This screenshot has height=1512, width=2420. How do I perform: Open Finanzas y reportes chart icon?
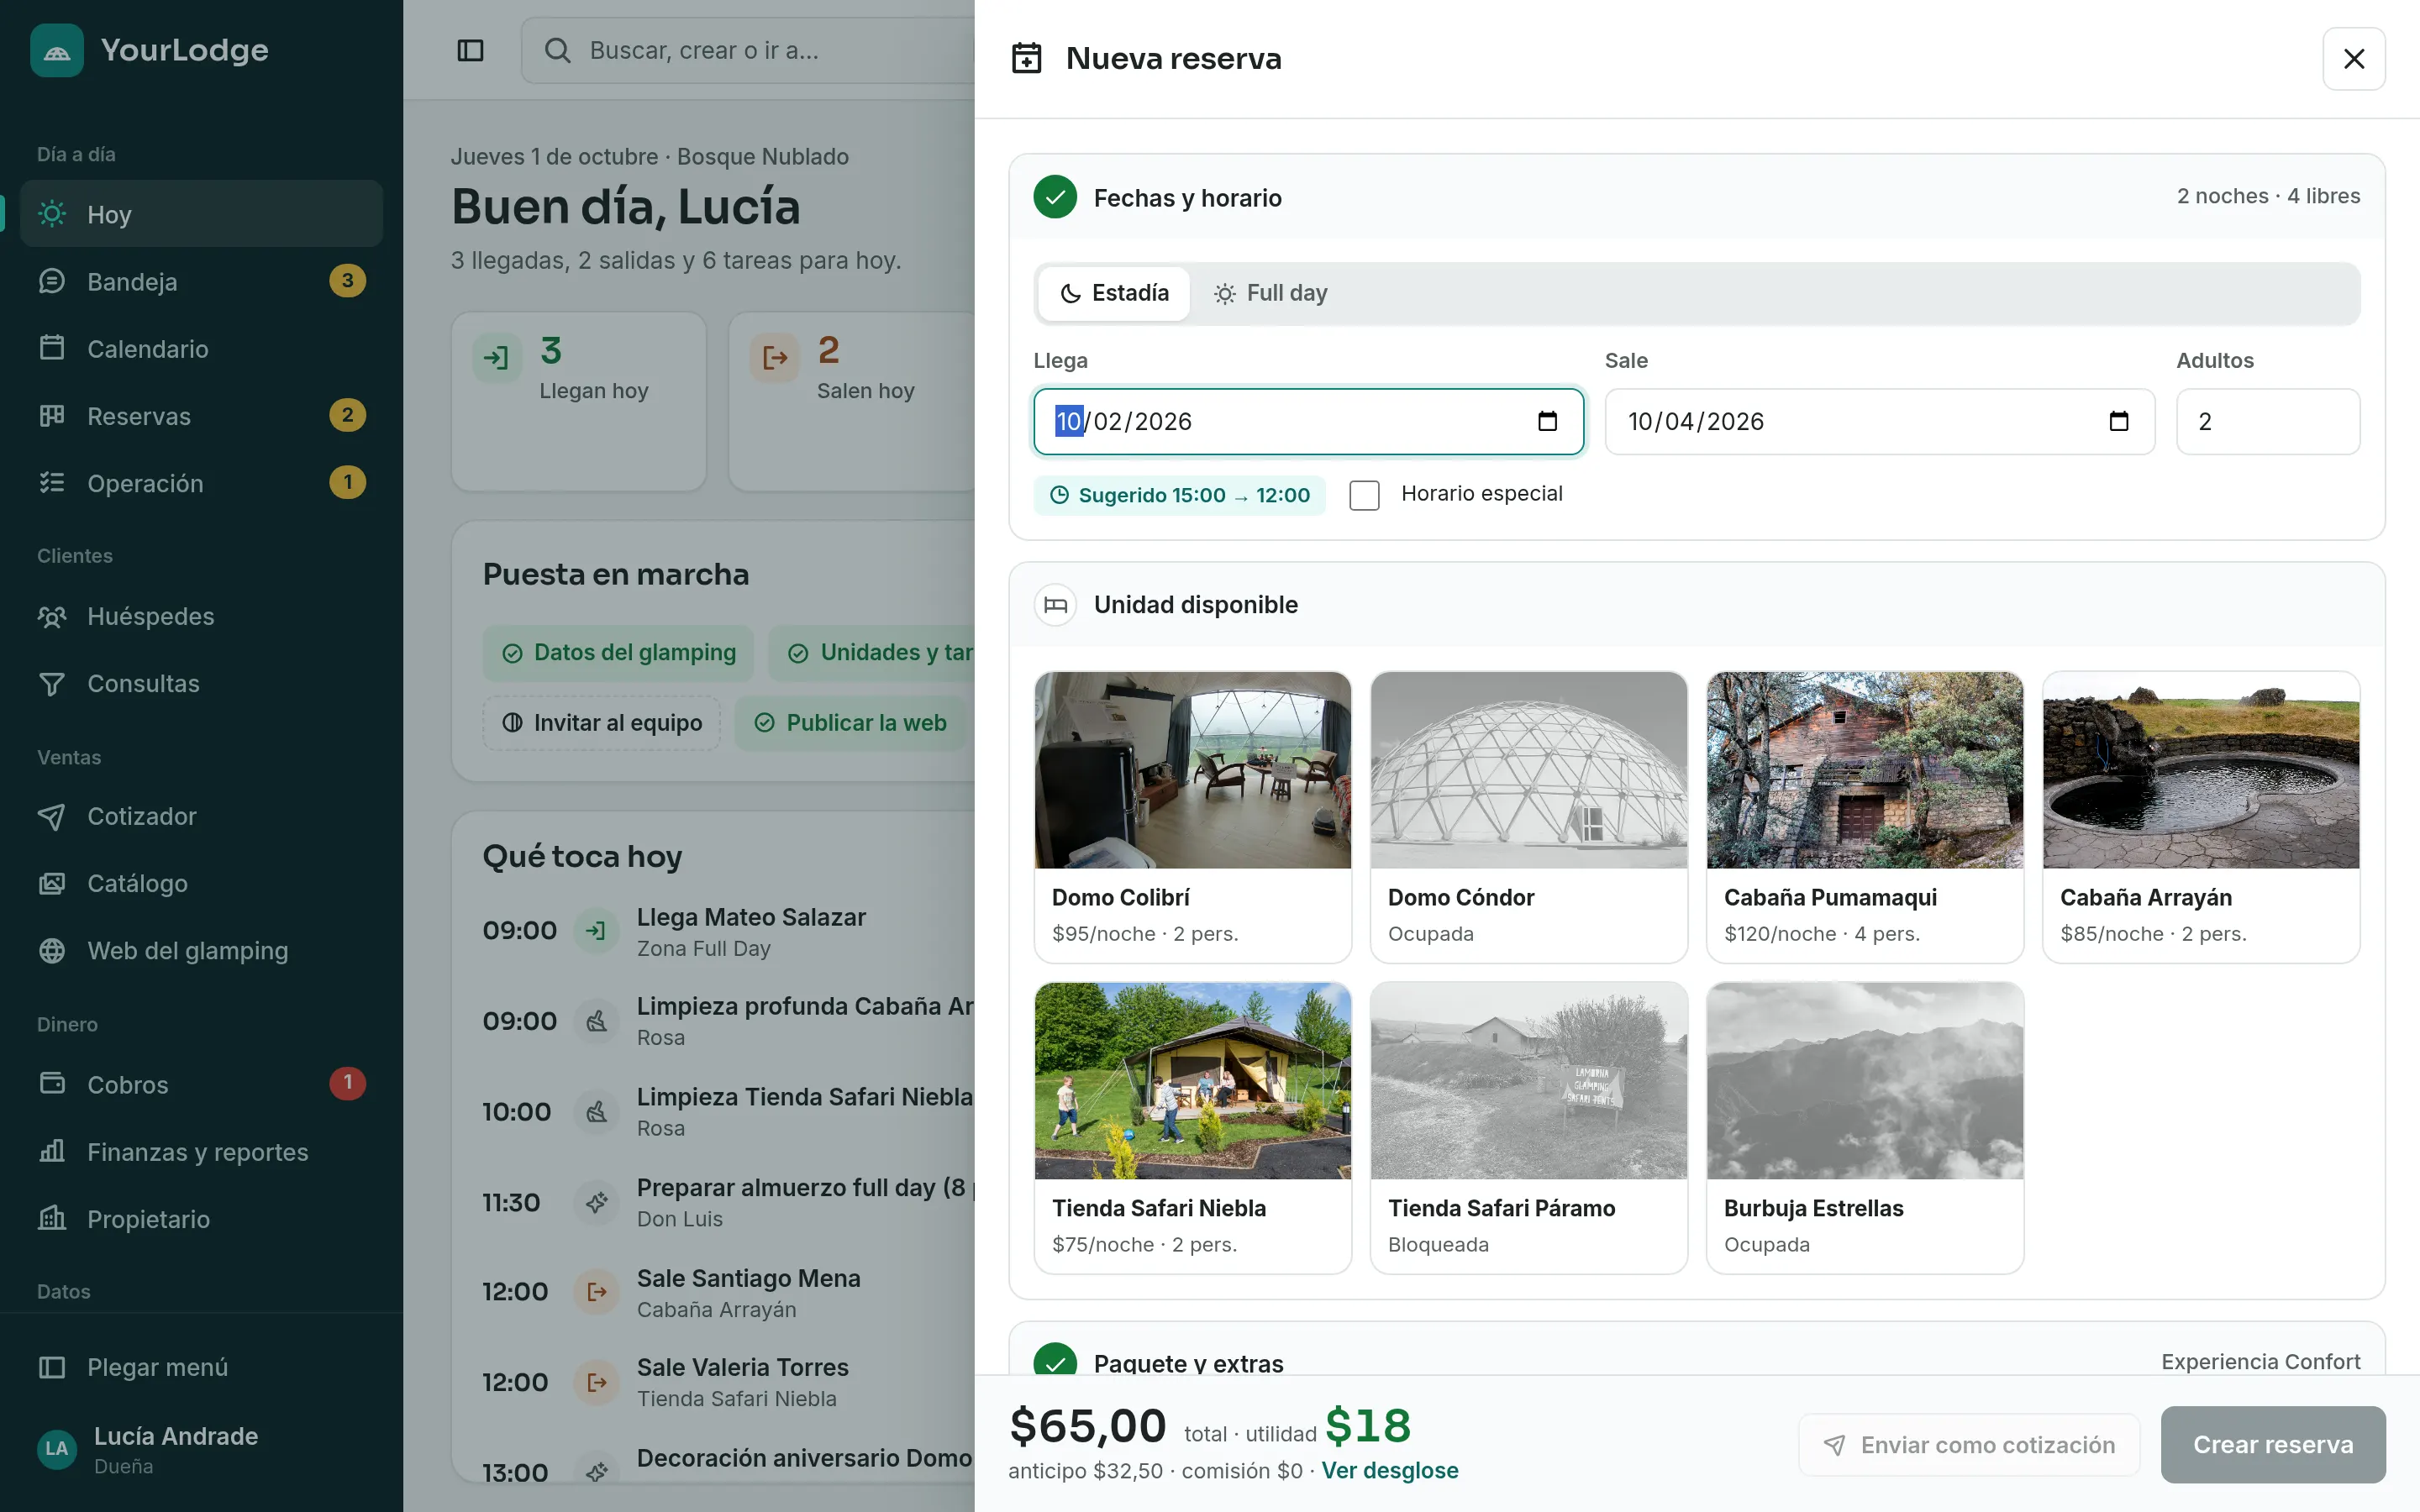(52, 1151)
